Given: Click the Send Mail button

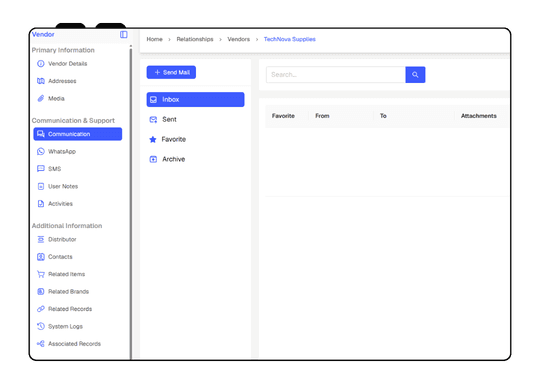Looking at the screenshot, I should pos(171,72).
